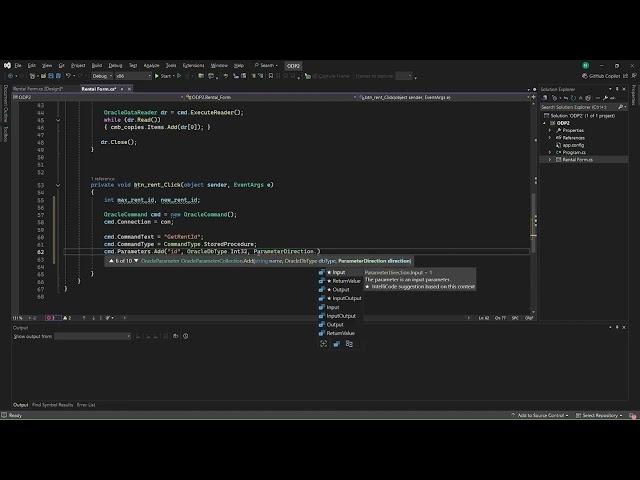Switch to the Error List tab

point(86,405)
